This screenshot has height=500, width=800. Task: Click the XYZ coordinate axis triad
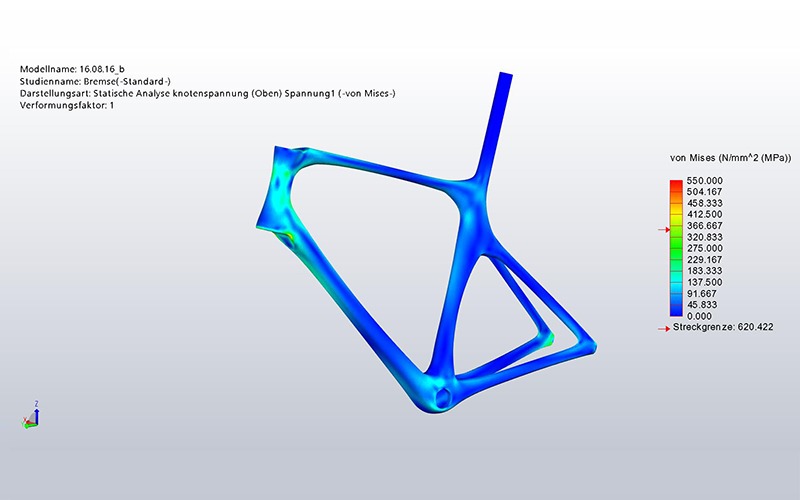click(31, 415)
